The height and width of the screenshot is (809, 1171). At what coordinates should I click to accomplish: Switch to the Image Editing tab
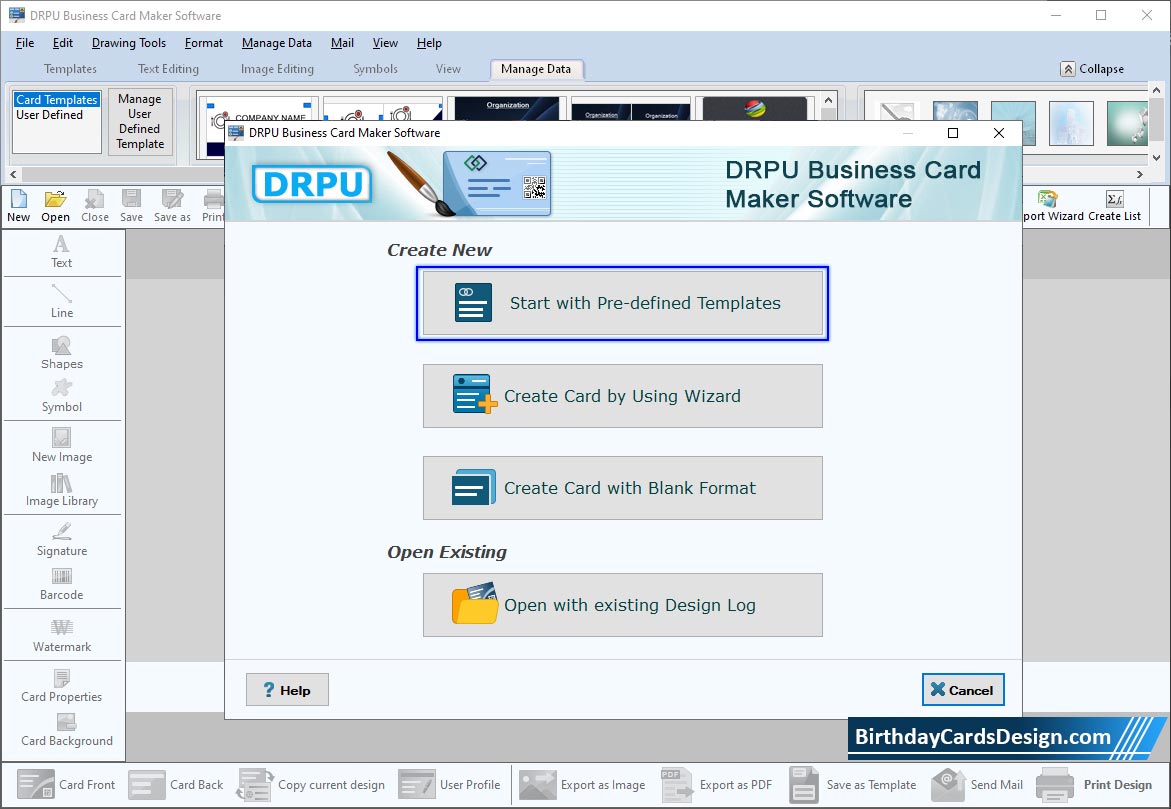(x=277, y=69)
